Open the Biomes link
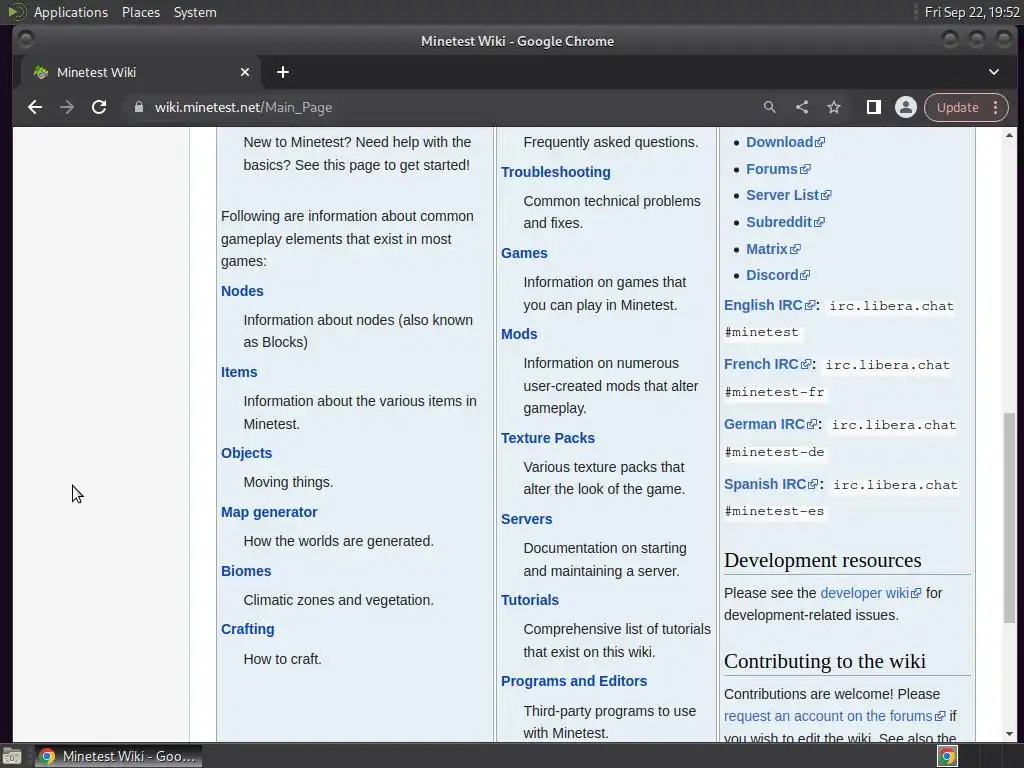1024x768 pixels. (246, 571)
